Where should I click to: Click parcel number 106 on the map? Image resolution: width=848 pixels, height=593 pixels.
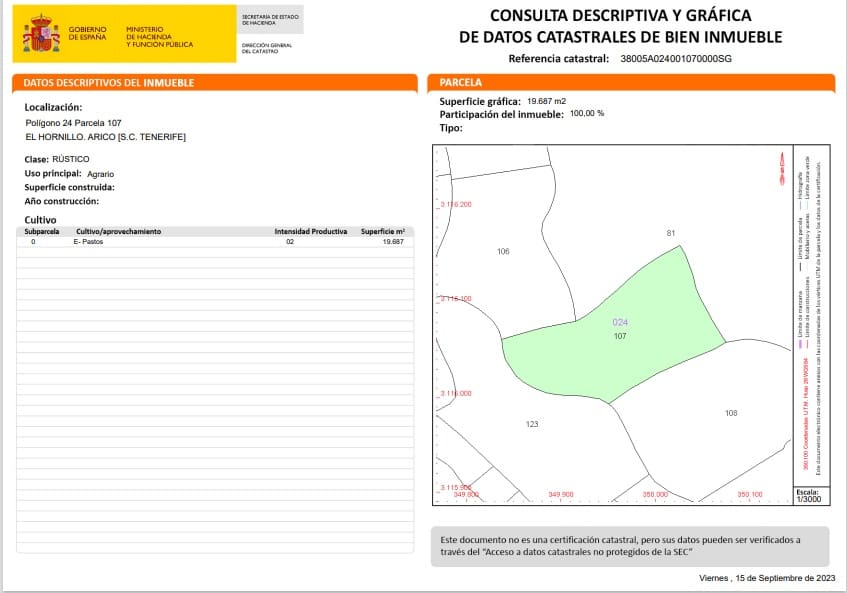pos(504,252)
